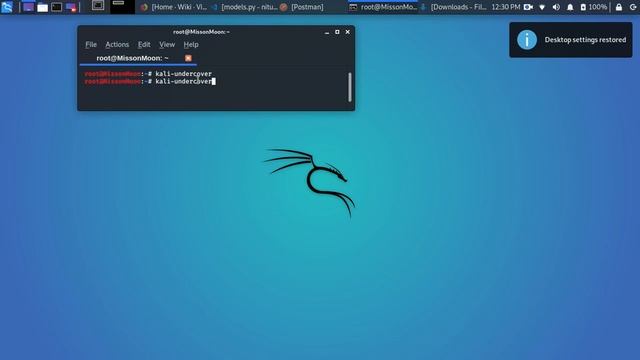Screen dimensions: 640x360
Task: Switch to models.py VS Code window
Action: click(244, 7)
